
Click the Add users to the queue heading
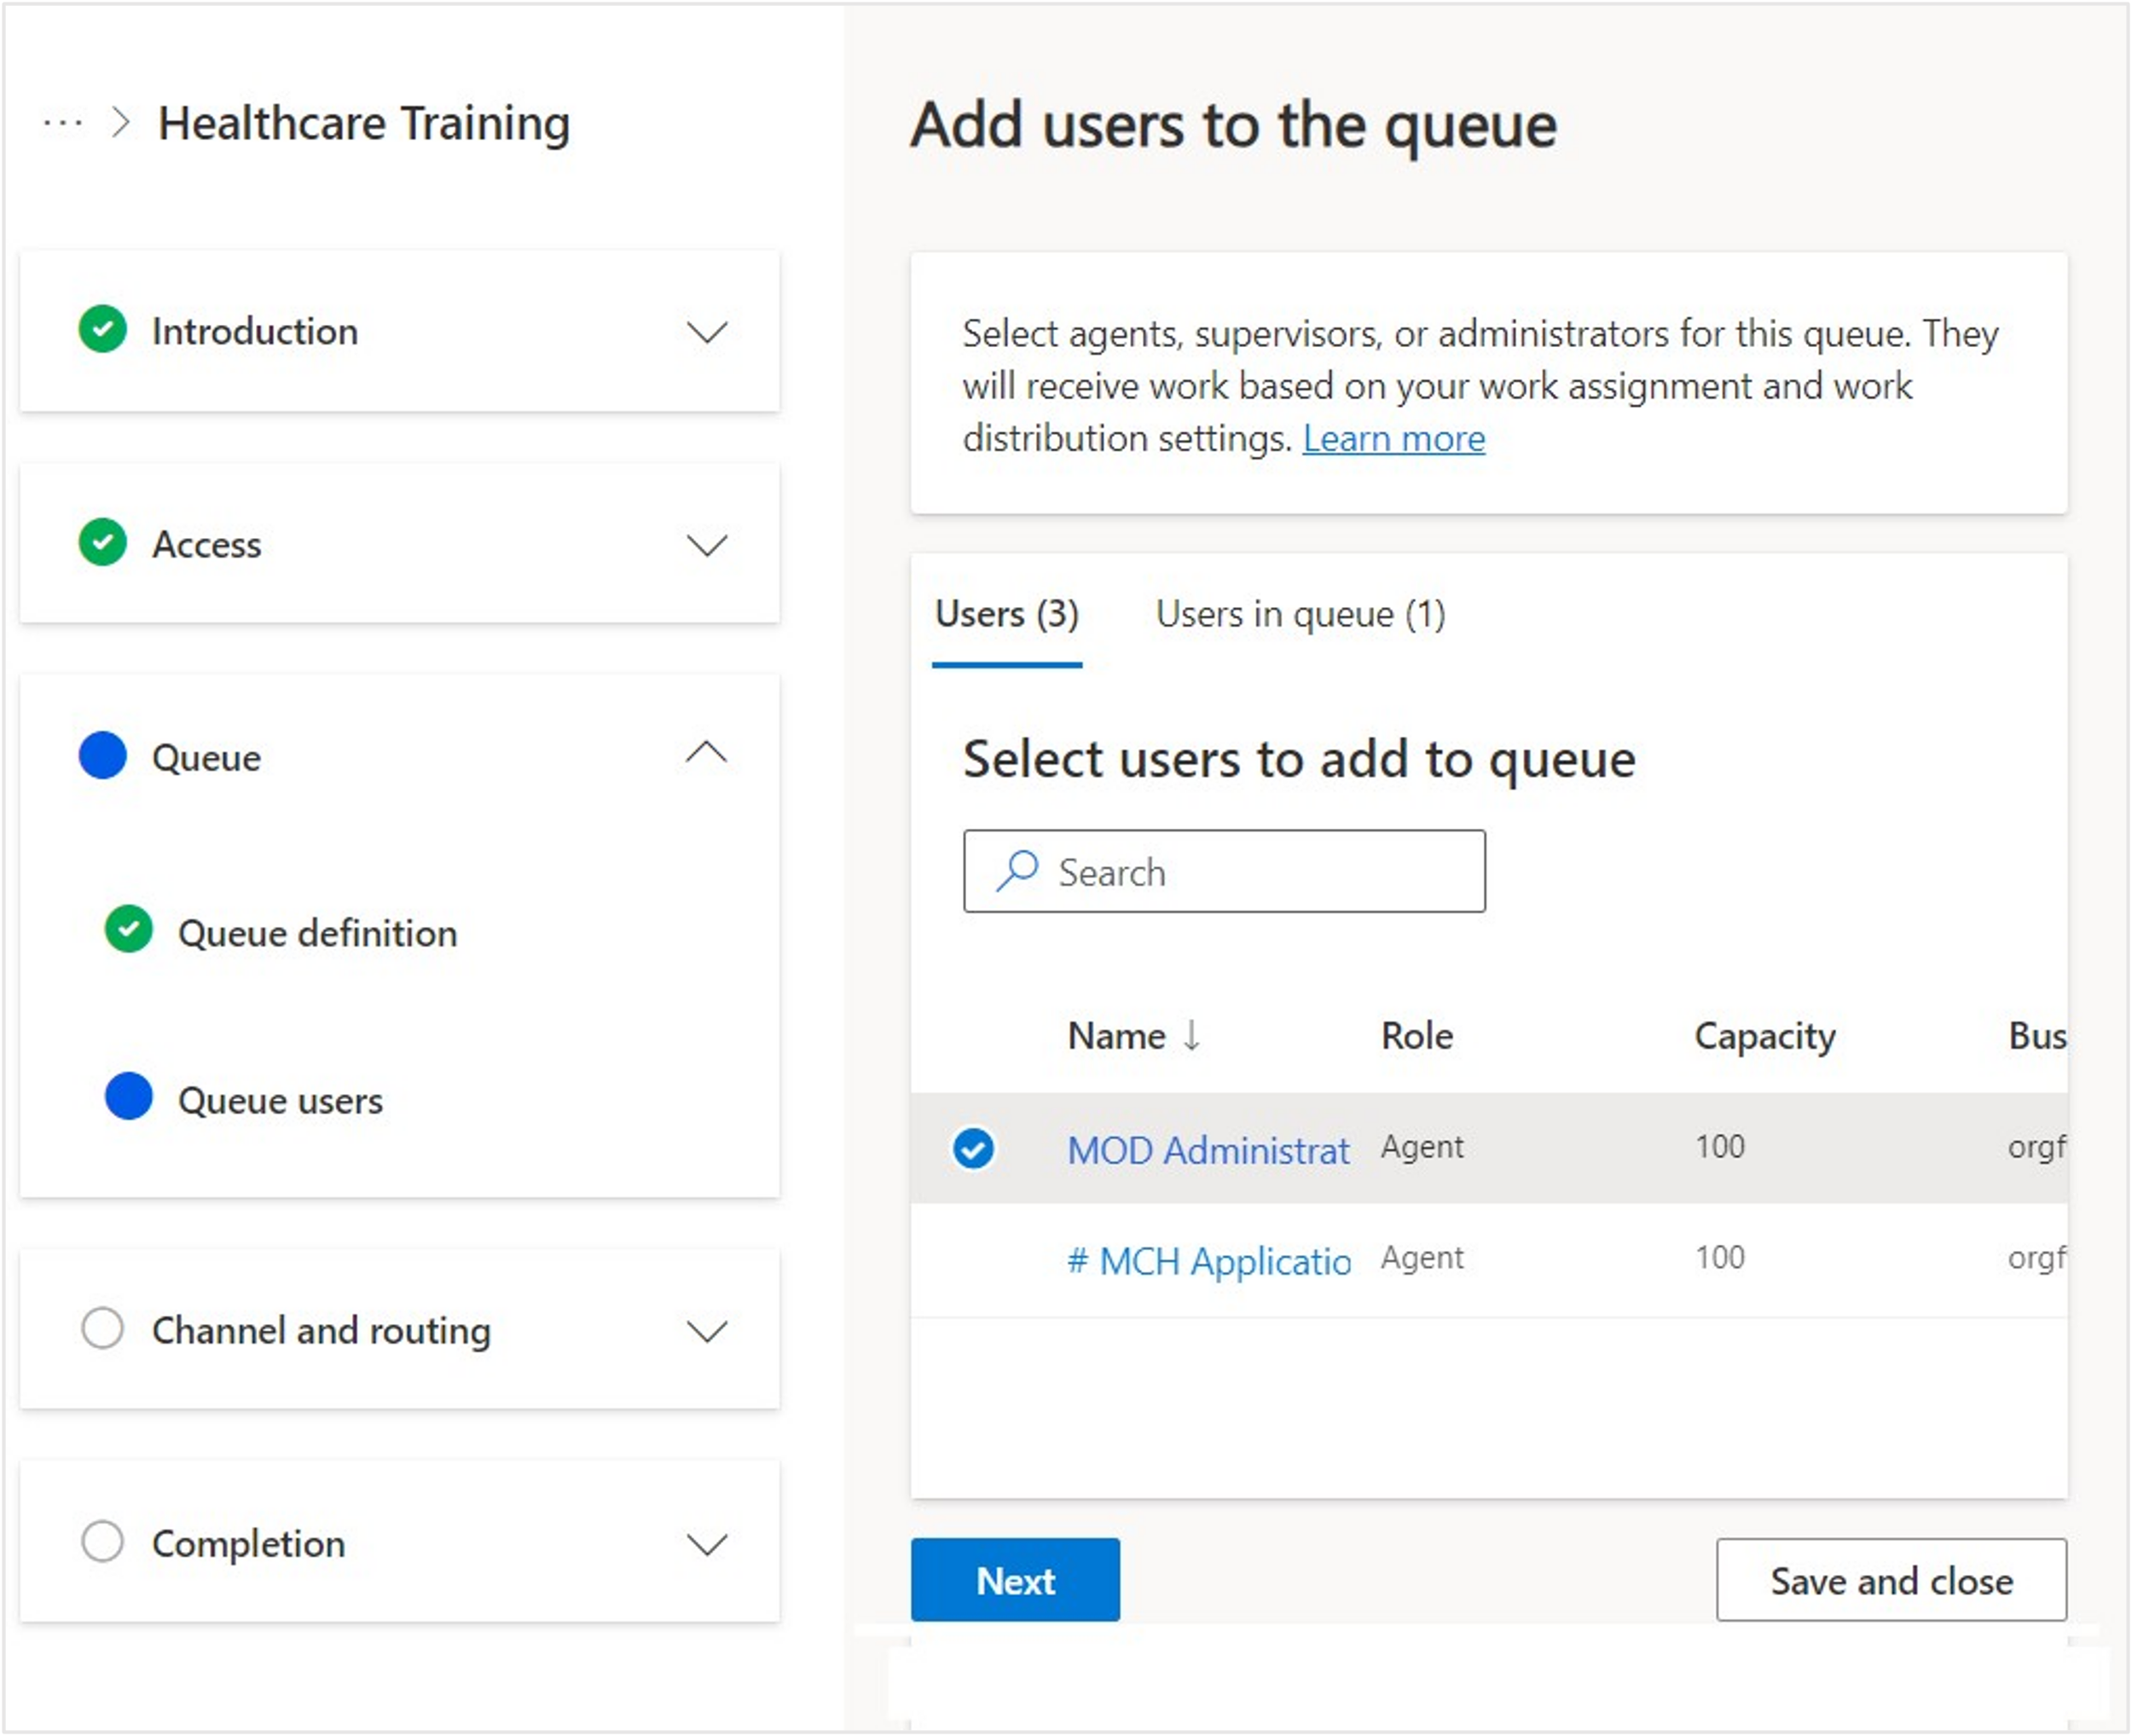pos(1233,125)
